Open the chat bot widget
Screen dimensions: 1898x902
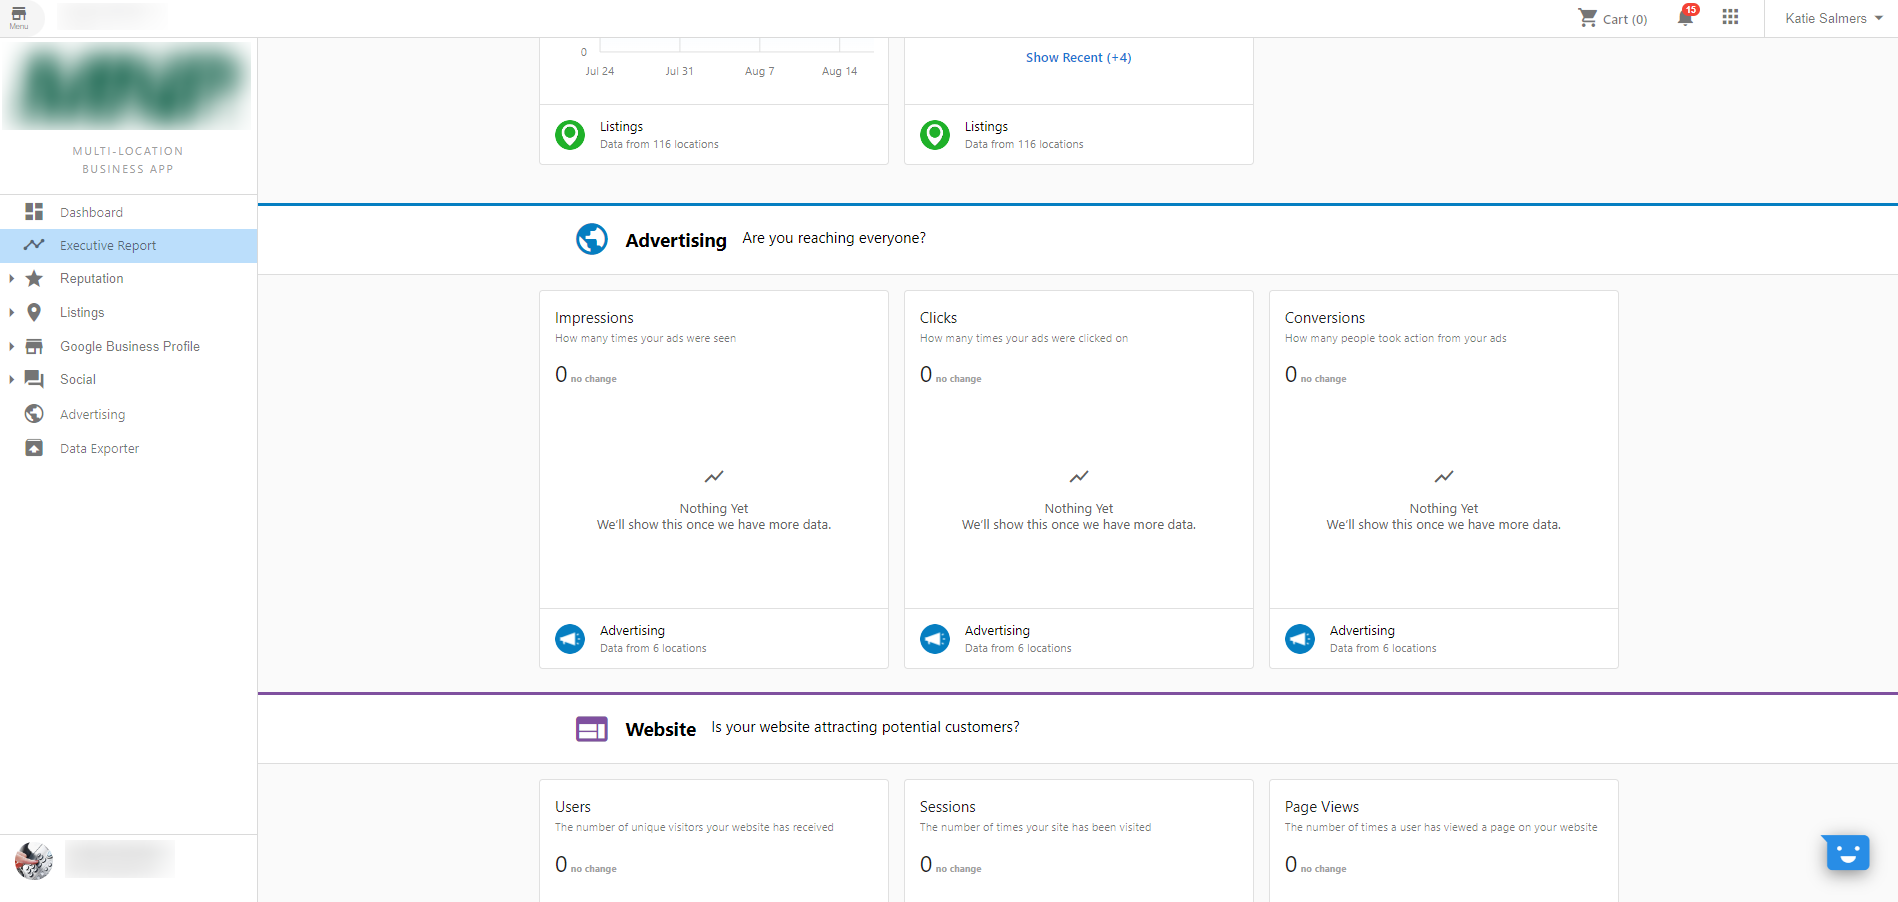(x=1846, y=853)
